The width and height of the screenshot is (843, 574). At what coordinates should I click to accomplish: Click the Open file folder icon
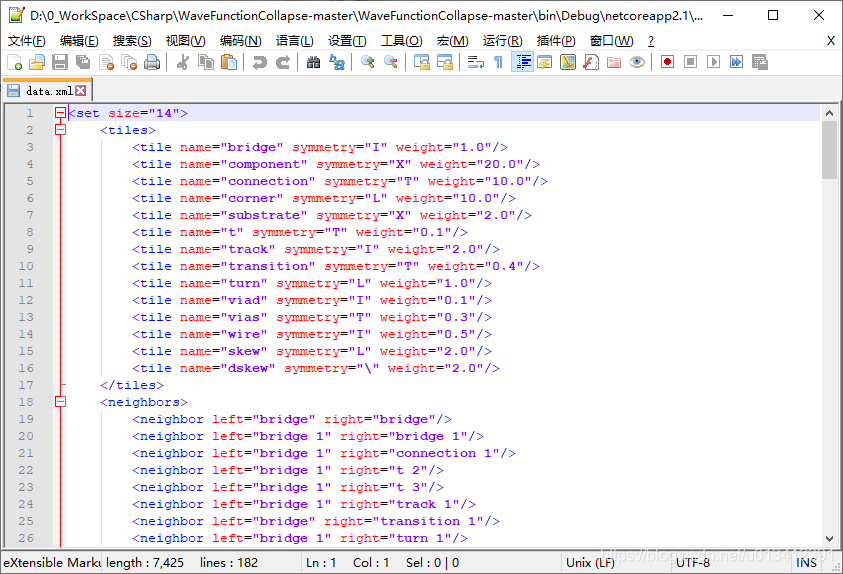coord(37,62)
